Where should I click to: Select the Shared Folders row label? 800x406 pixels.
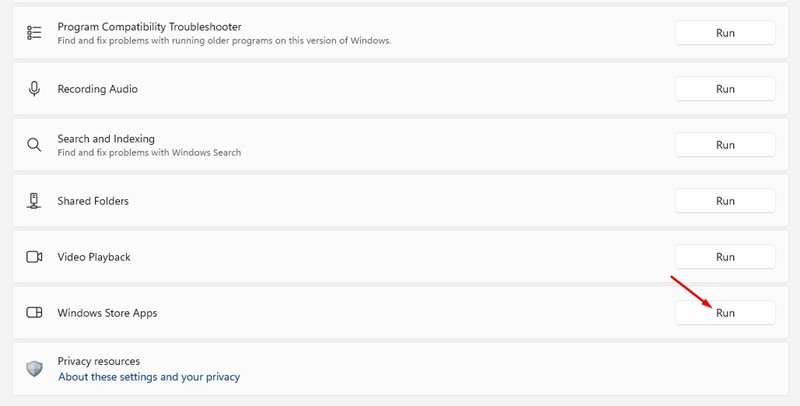click(x=93, y=201)
